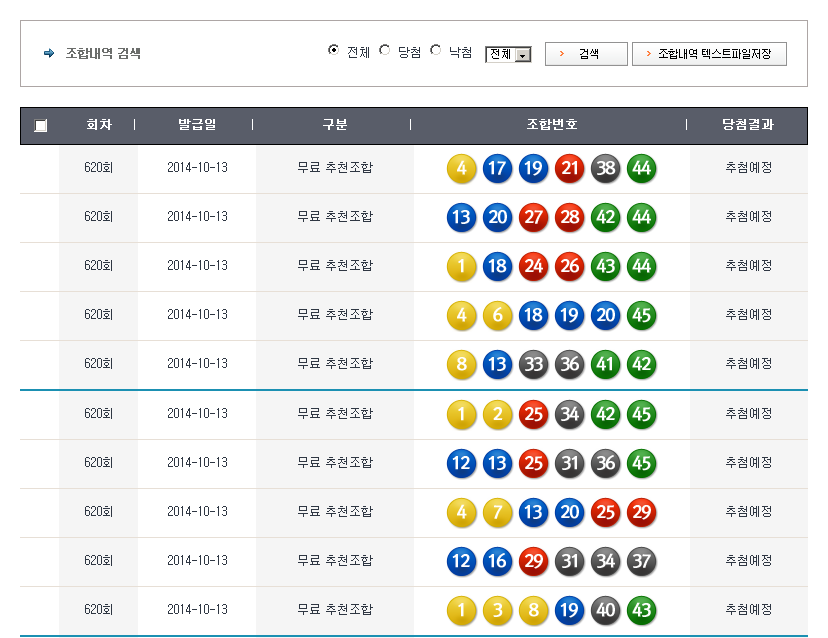Screen dimensions: 828x638
Task: Click the gray number 40 ball
Action: click(x=605, y=610)
